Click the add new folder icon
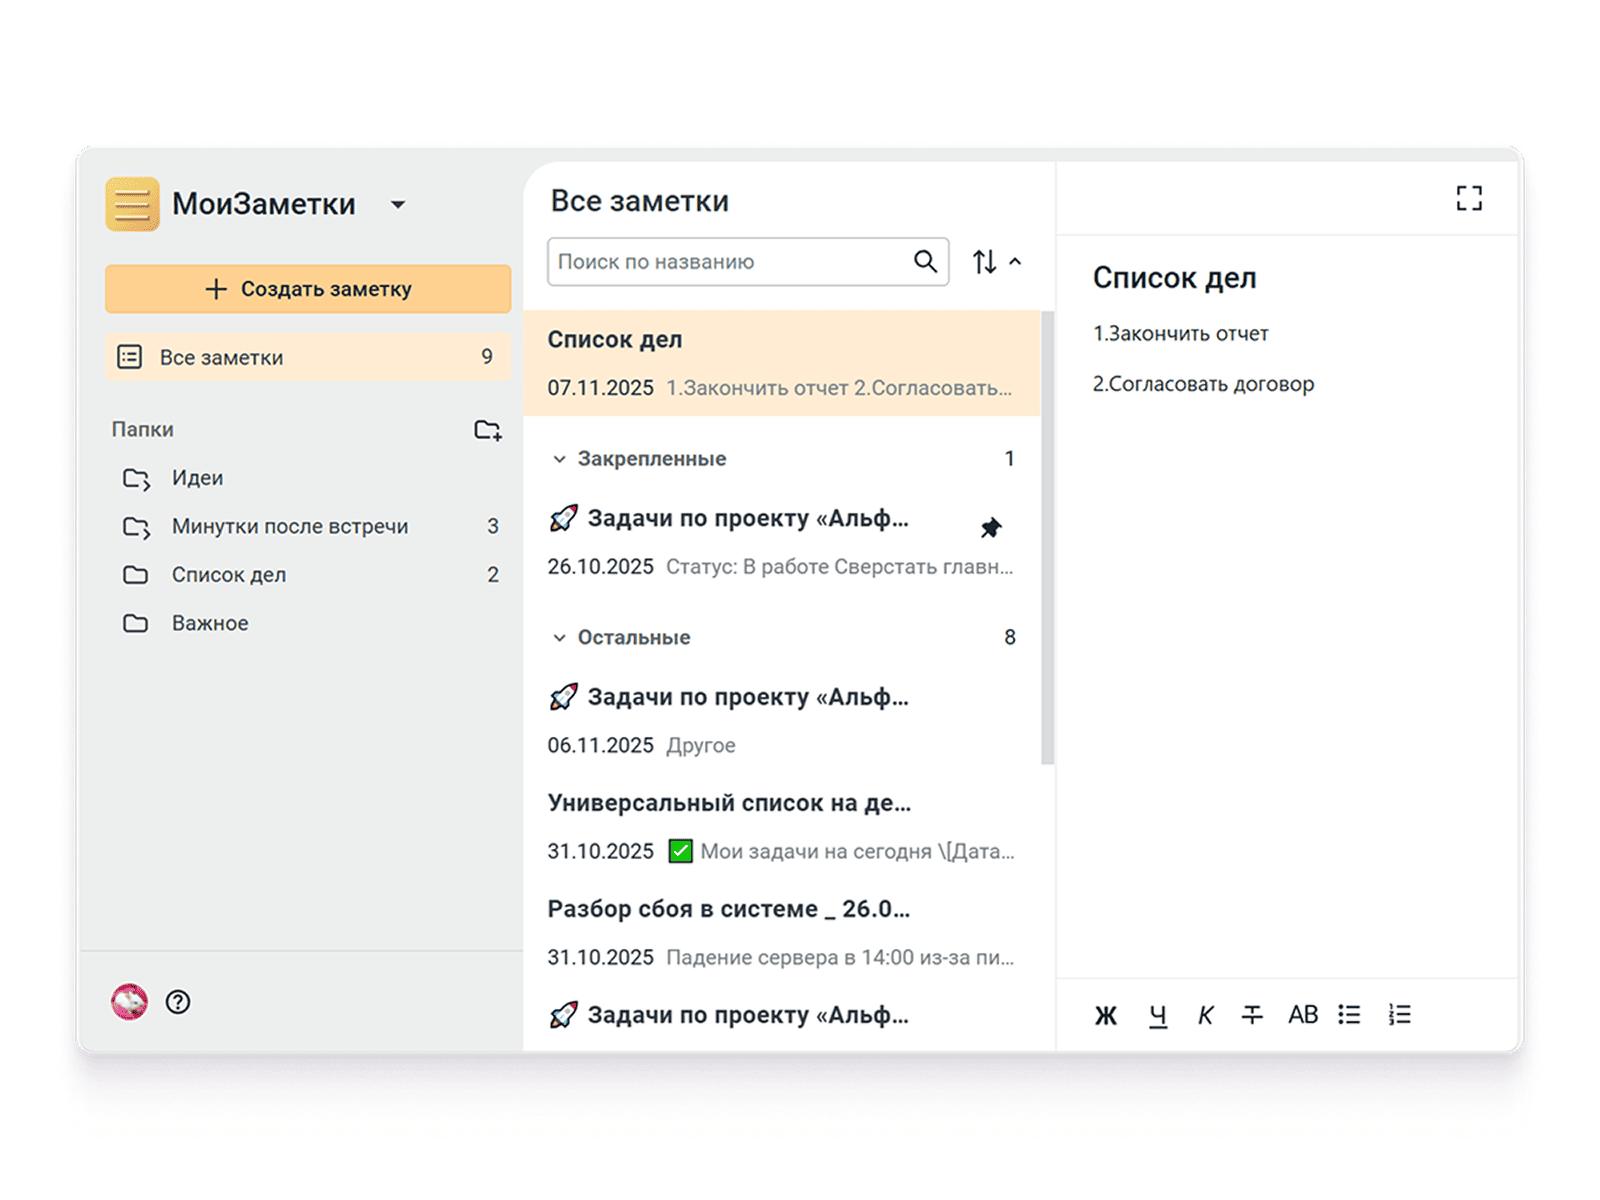Viewport: 1600px width, 1200px height. tap(487, 430)
